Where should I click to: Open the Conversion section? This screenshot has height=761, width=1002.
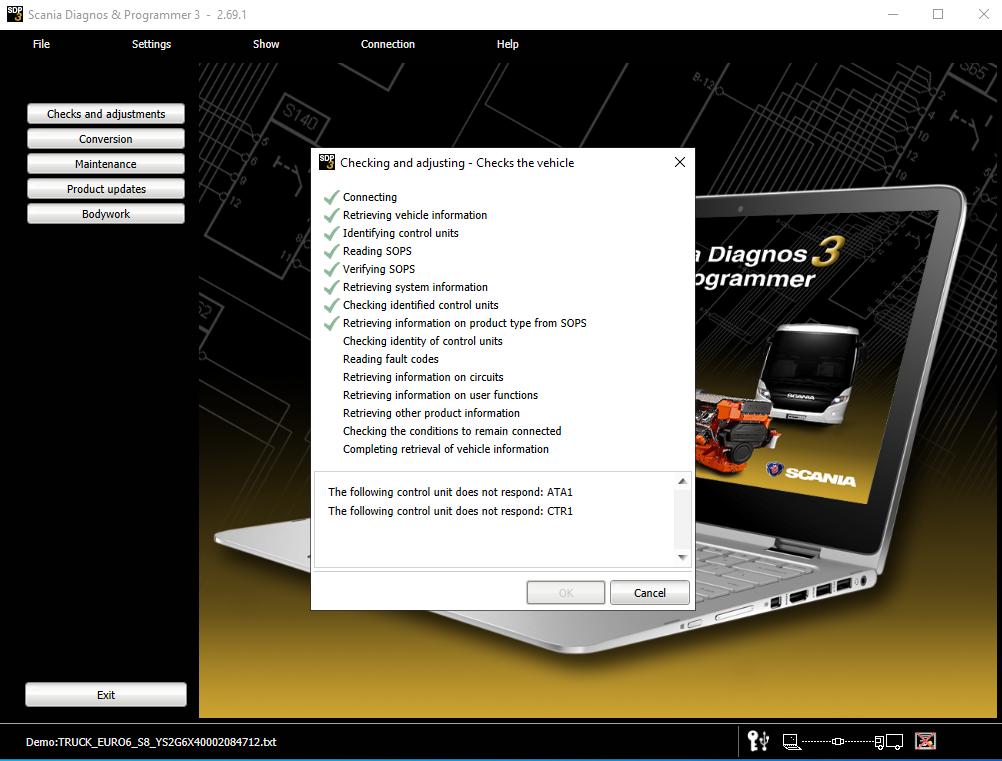[x=105, y=138]
